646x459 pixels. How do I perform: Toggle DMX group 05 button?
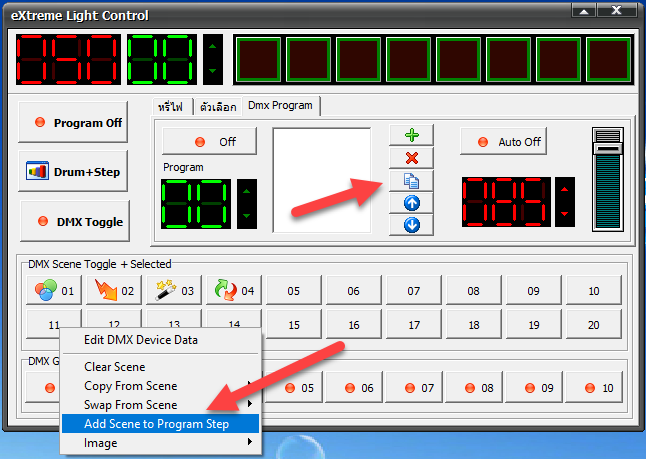click(294, 387)
